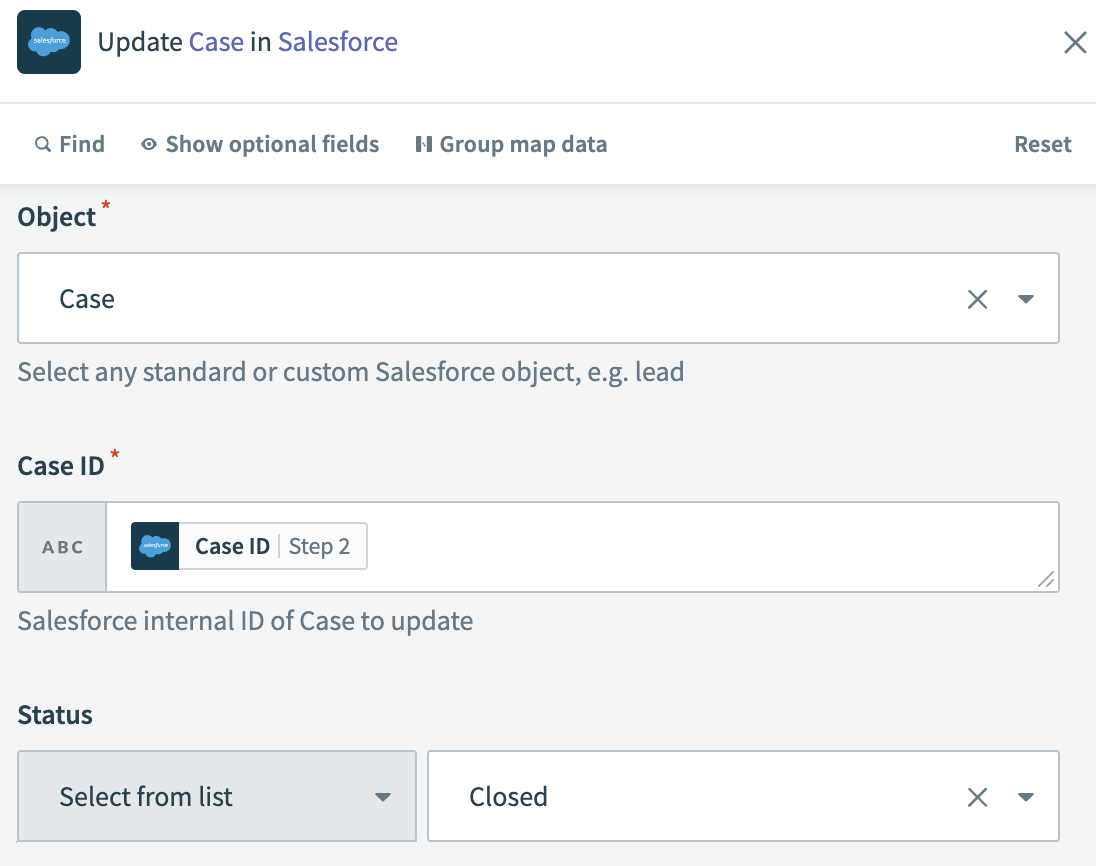Open Group map data option

[511, 144]
